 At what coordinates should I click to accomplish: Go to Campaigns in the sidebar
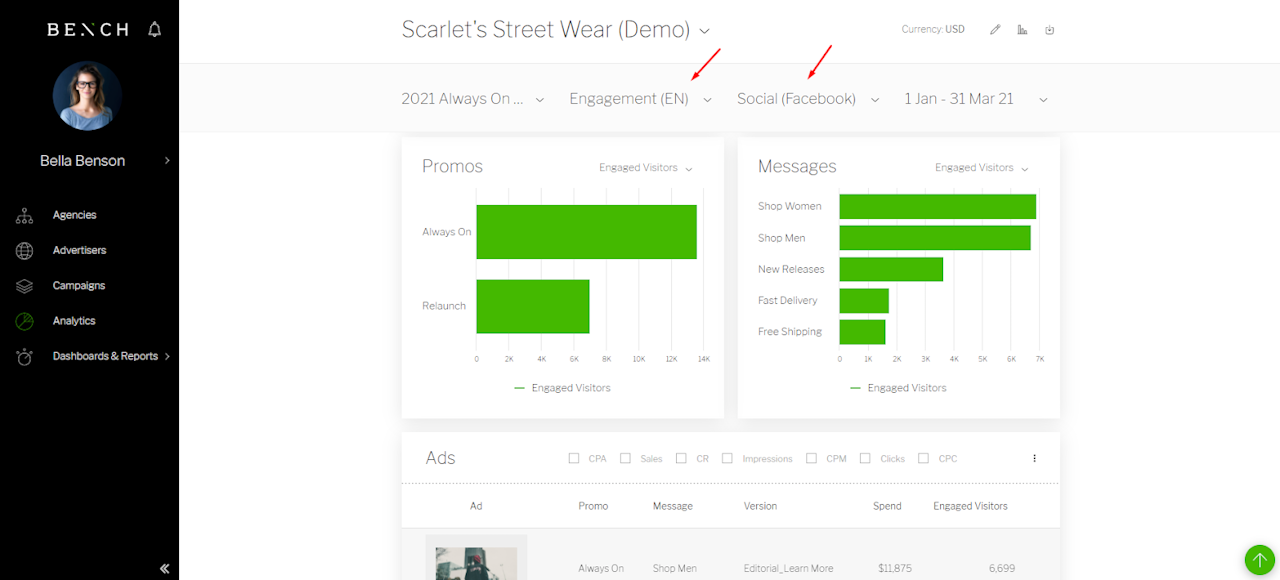[79, 286]
